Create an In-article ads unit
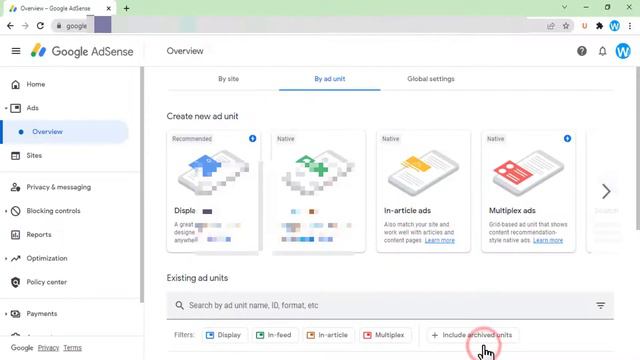 [x=423, y=191]
